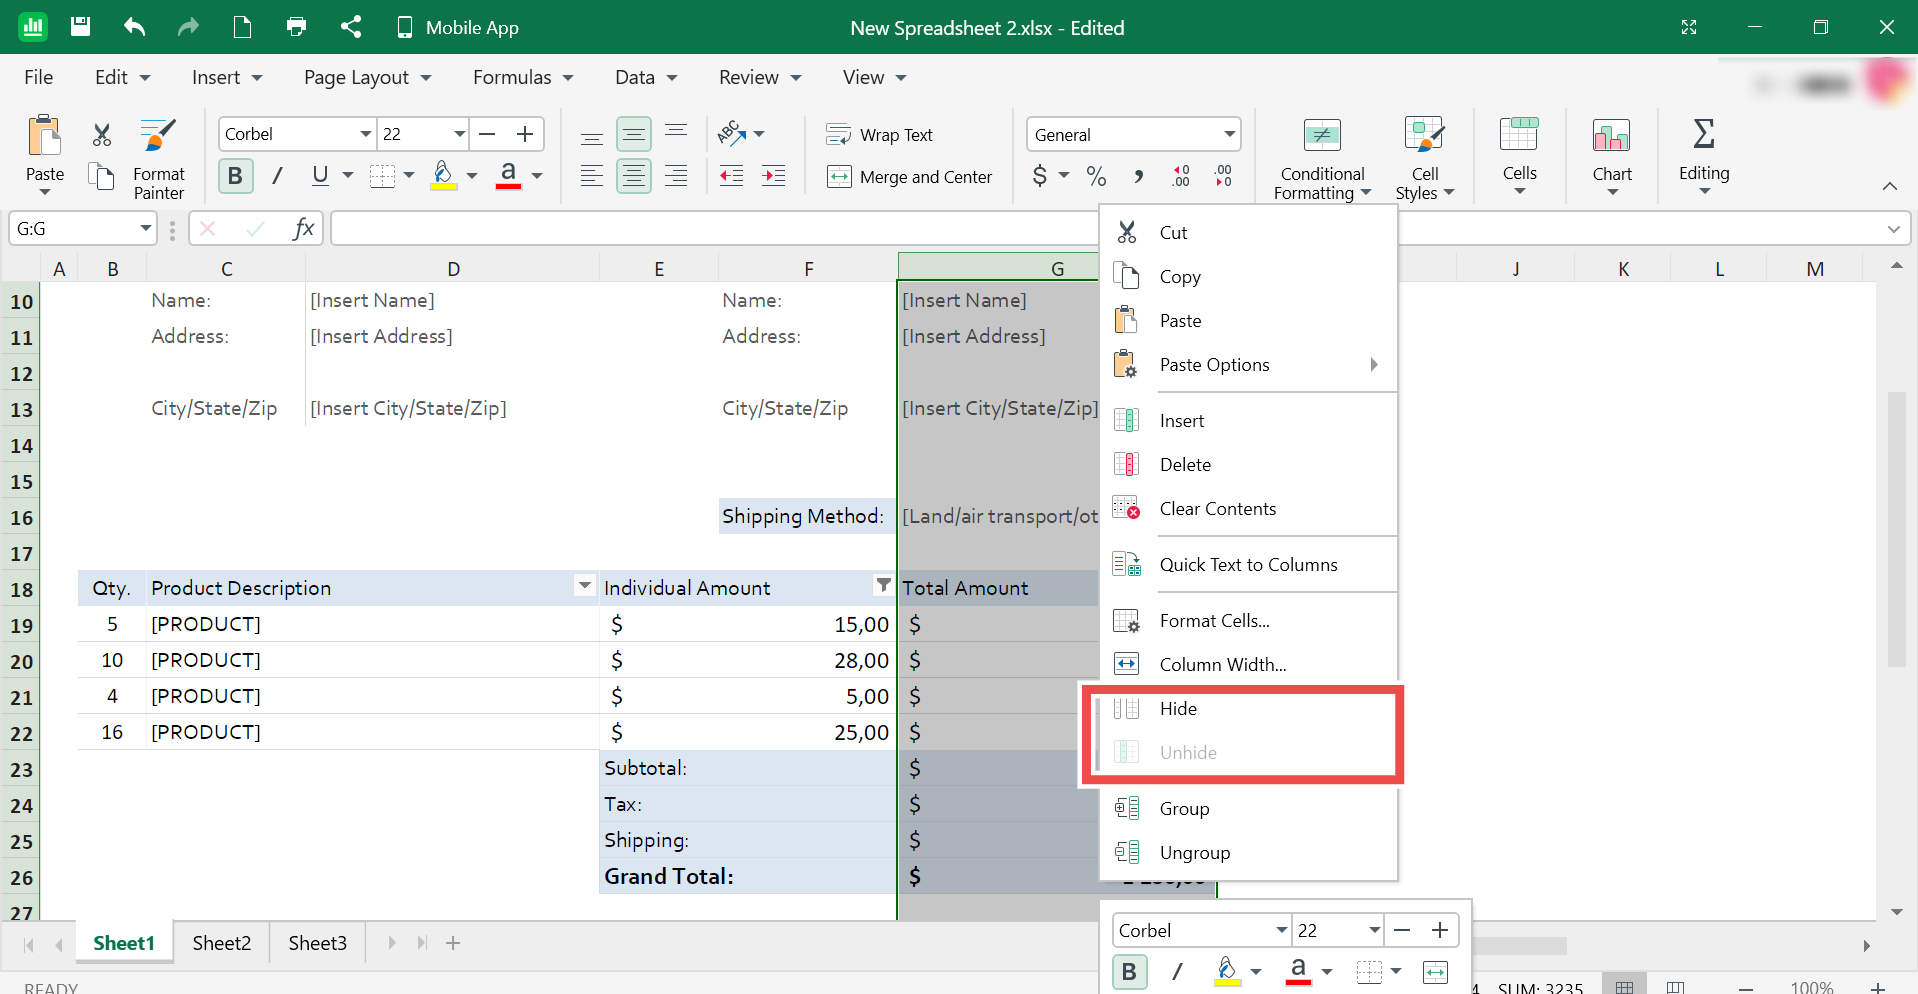
Task: Choose Quick Text to Columns
Action: tap(1248, 565)
